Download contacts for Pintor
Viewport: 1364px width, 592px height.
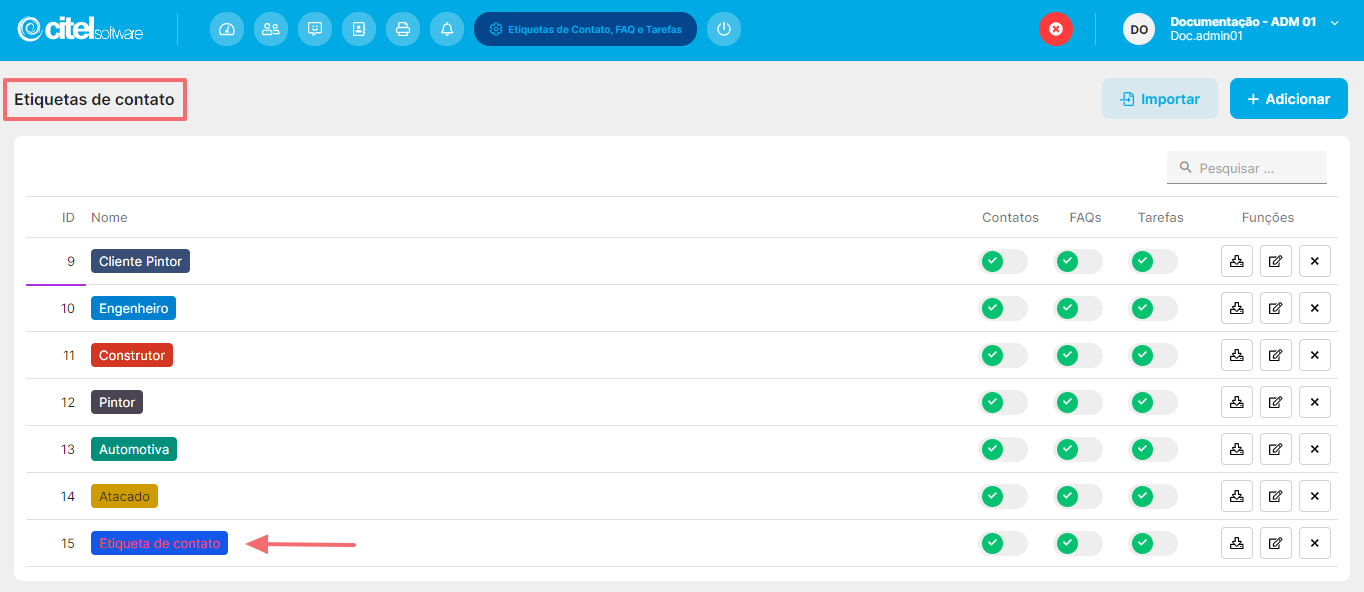[1237, 402]
